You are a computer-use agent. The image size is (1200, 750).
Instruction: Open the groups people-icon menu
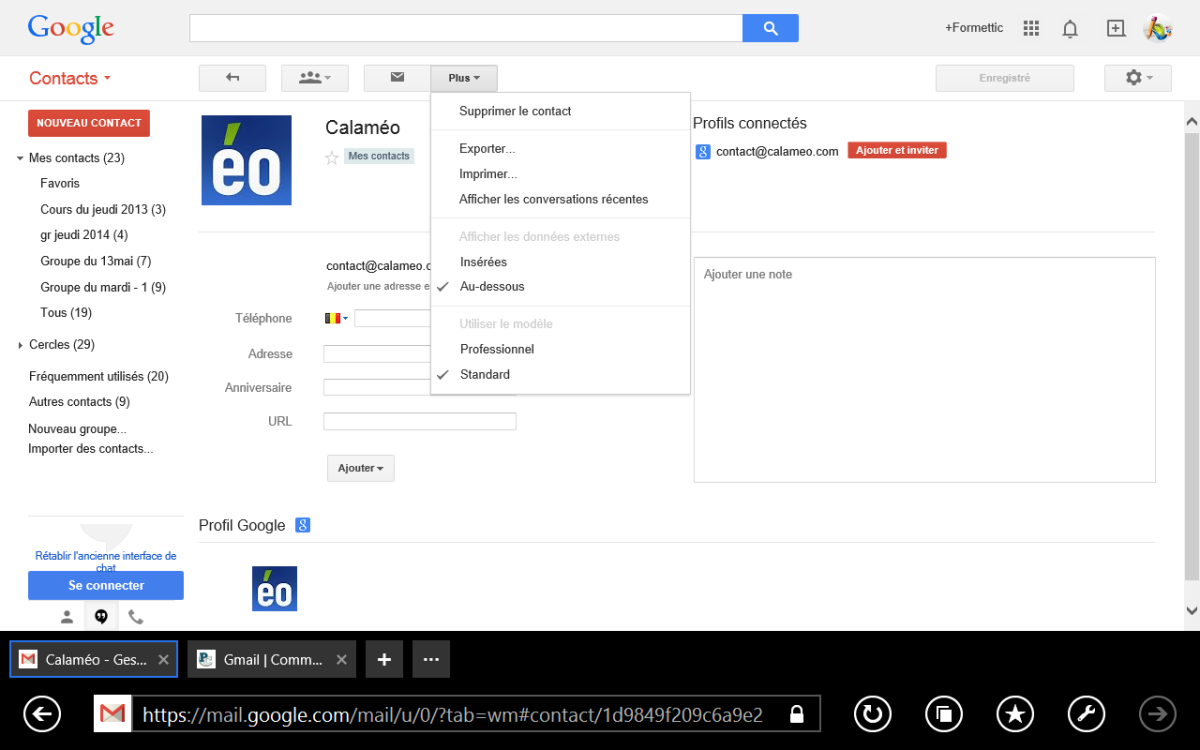(x=314, y=78)
